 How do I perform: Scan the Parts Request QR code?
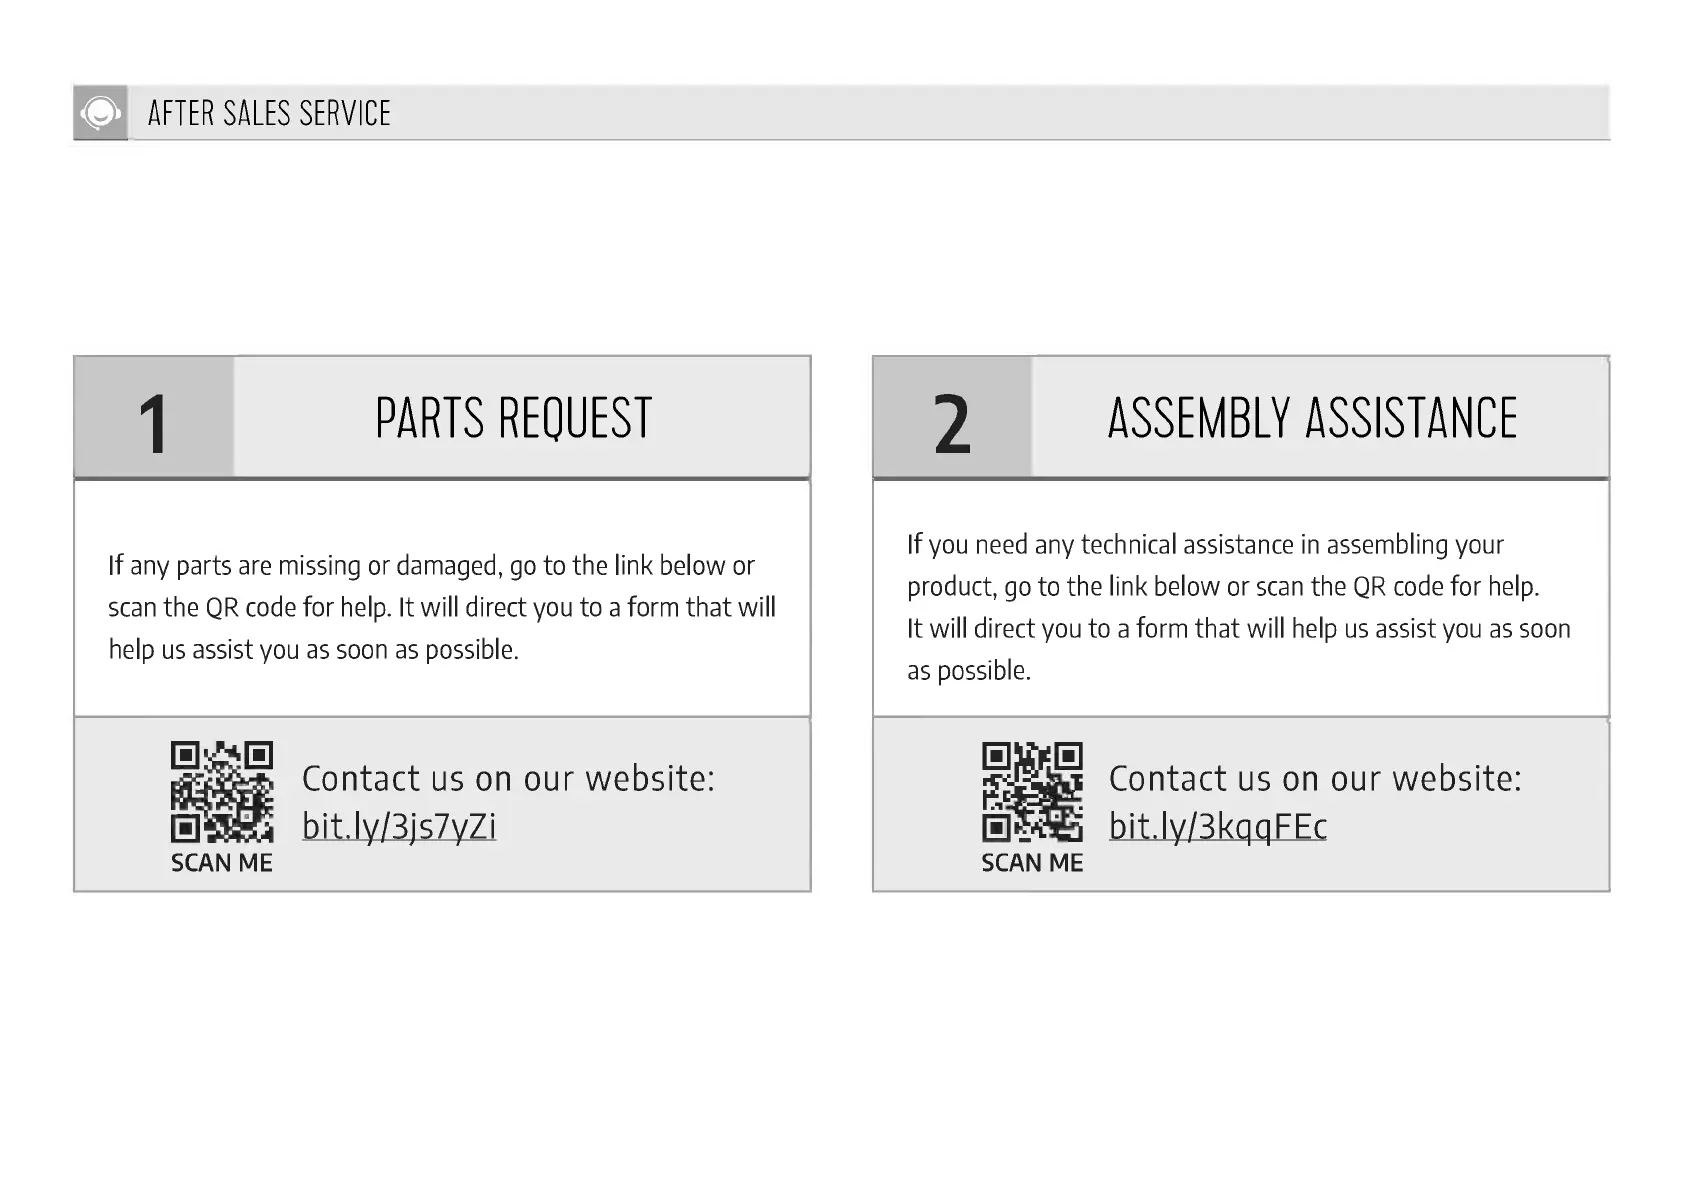[x=221, y=791]
